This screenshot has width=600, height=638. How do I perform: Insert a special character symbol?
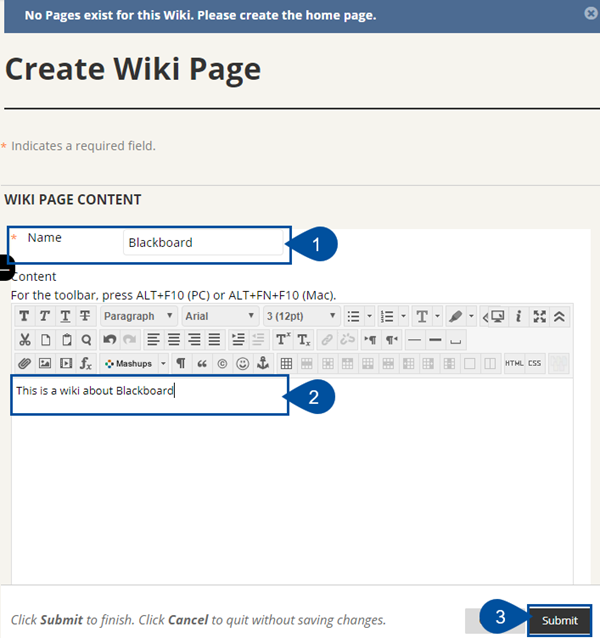pos(222,363)
